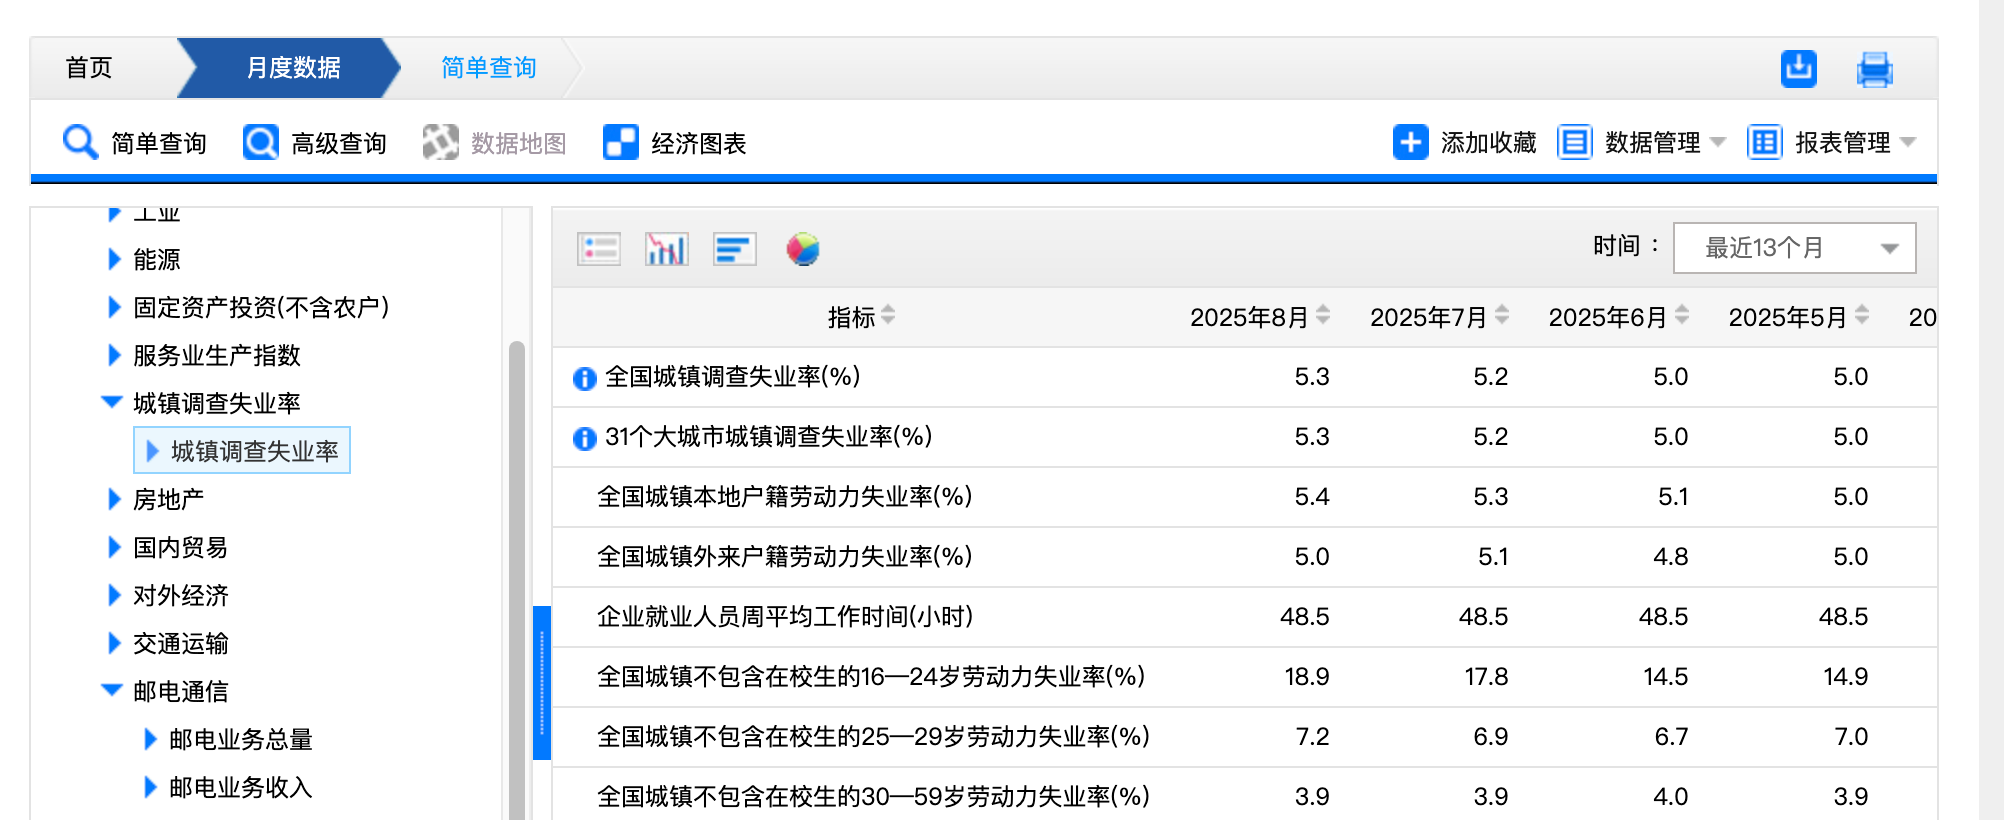Click the 7.2 cell in 25—29岁 row
Image resolution: width=2004 pixels, height=820 pixels.
(x=1312, y=737)
